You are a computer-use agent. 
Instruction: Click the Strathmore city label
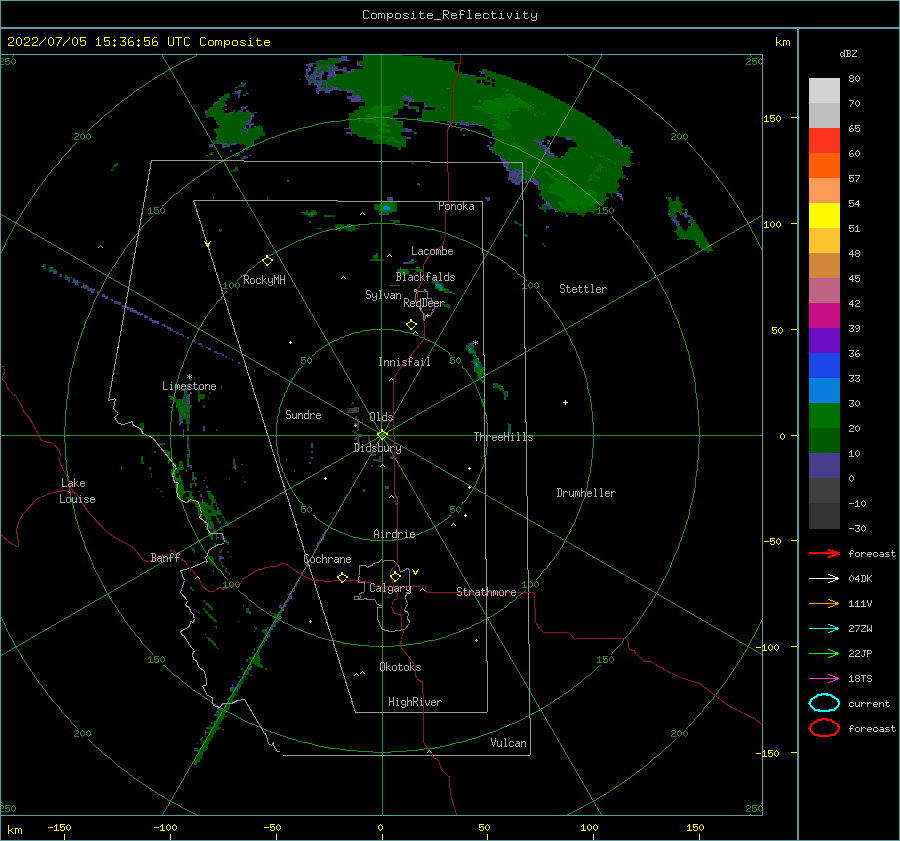(486, 592)
